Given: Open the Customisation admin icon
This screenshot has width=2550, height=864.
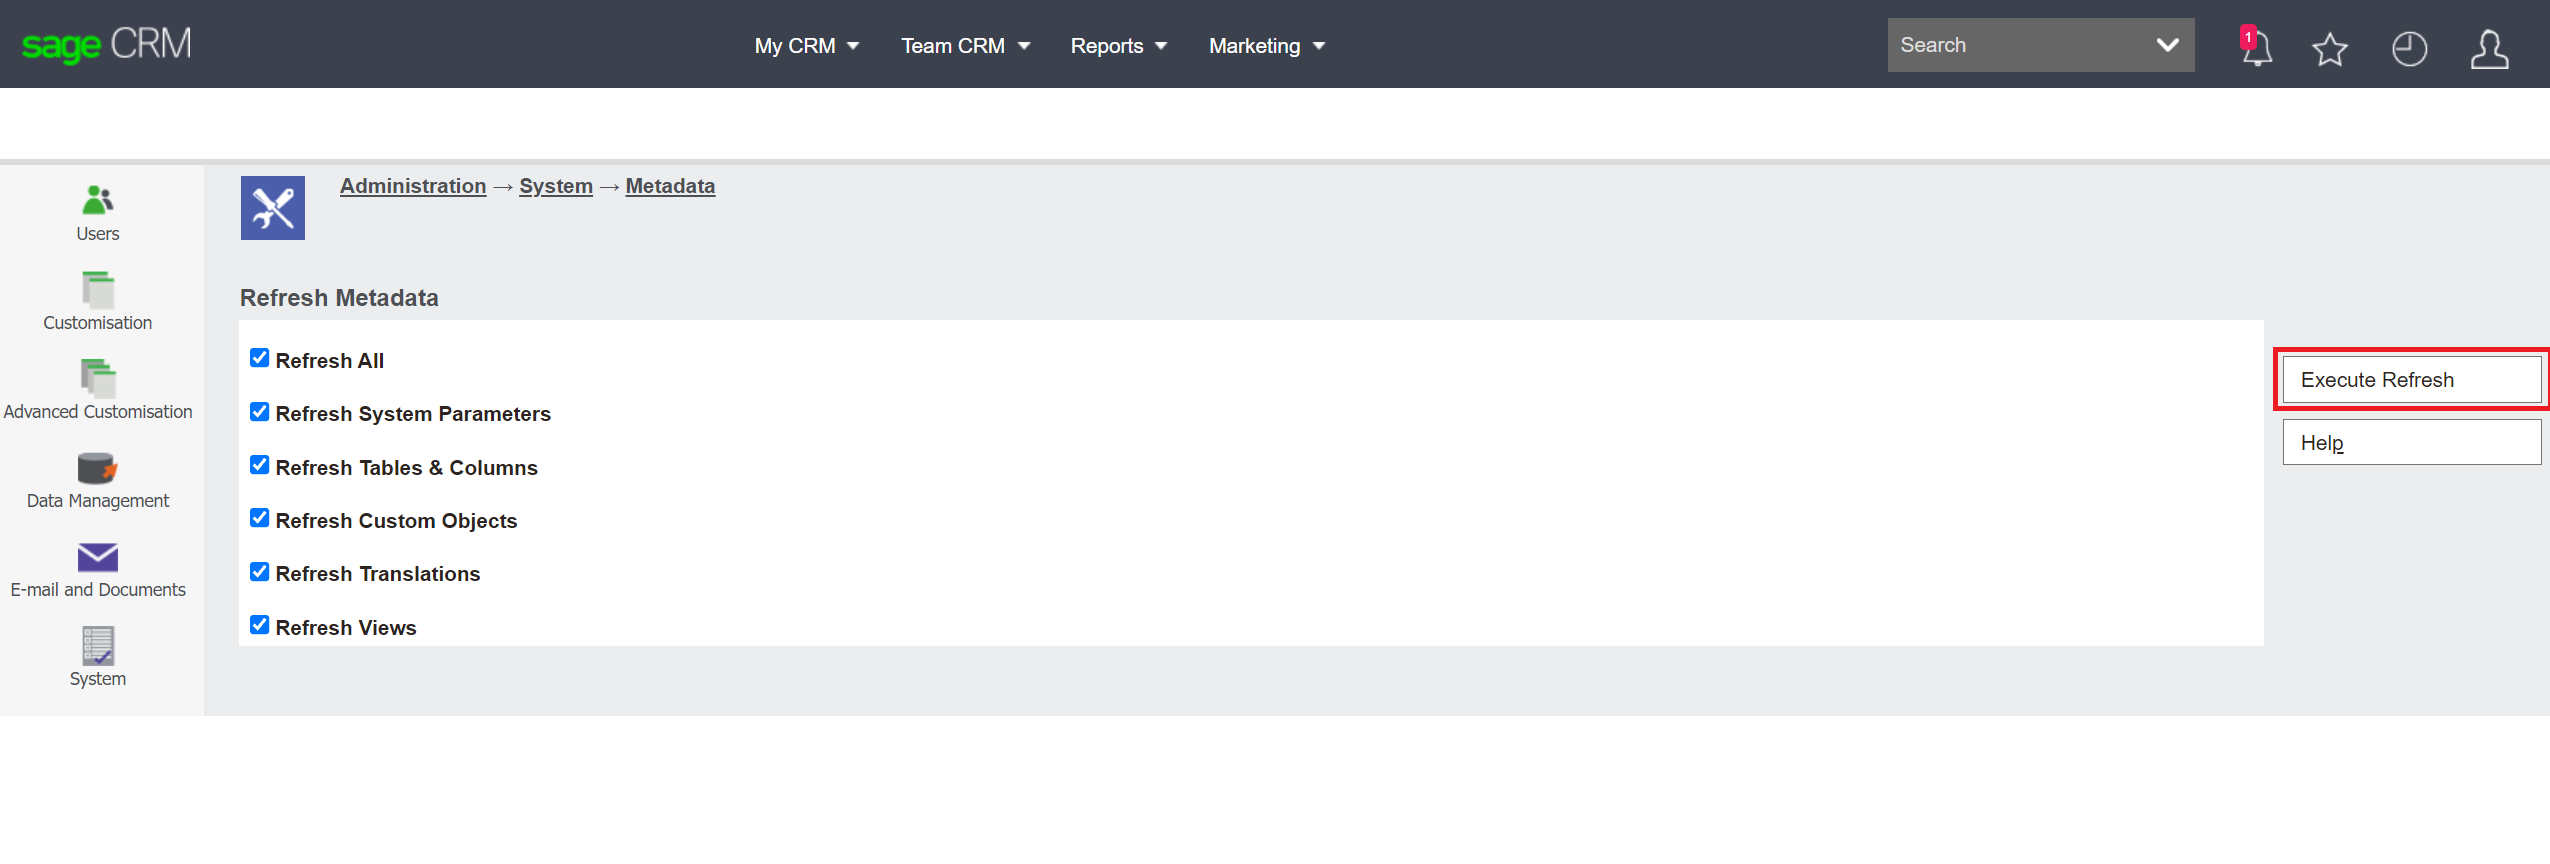Looking at the screenshot, I should pyautogui.click(x=98, y=289).
